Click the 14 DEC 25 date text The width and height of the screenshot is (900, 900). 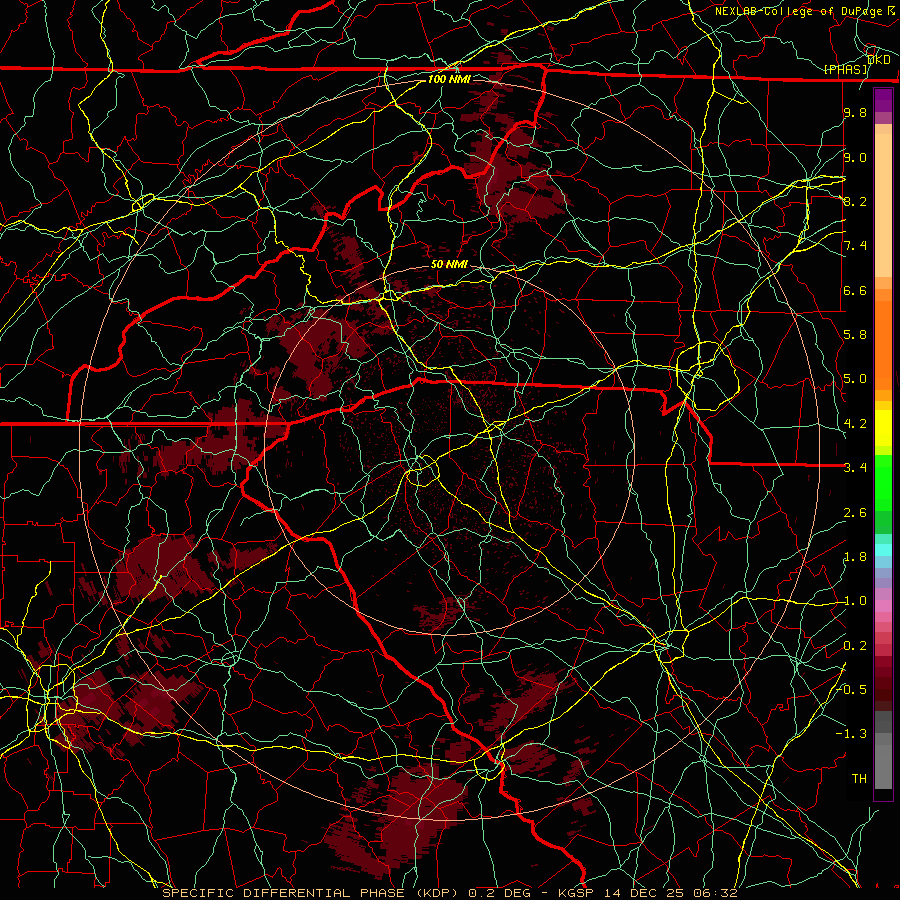pyautogui.click(x=646, y=893)
